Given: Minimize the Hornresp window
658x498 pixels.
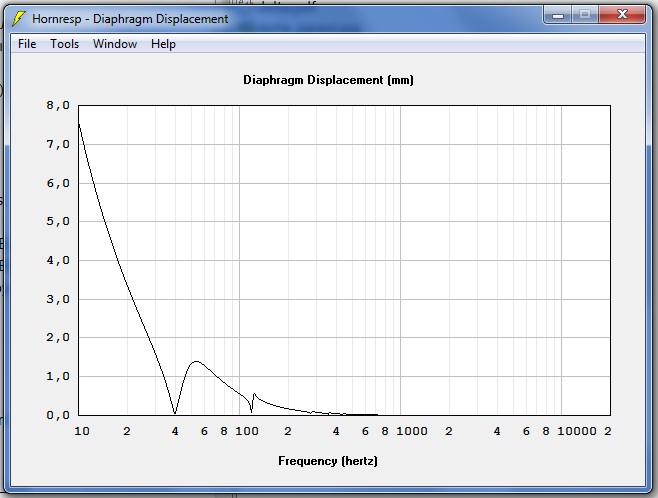Looking at the screenshot, I should pyautogui.click(x=557, y=15).
